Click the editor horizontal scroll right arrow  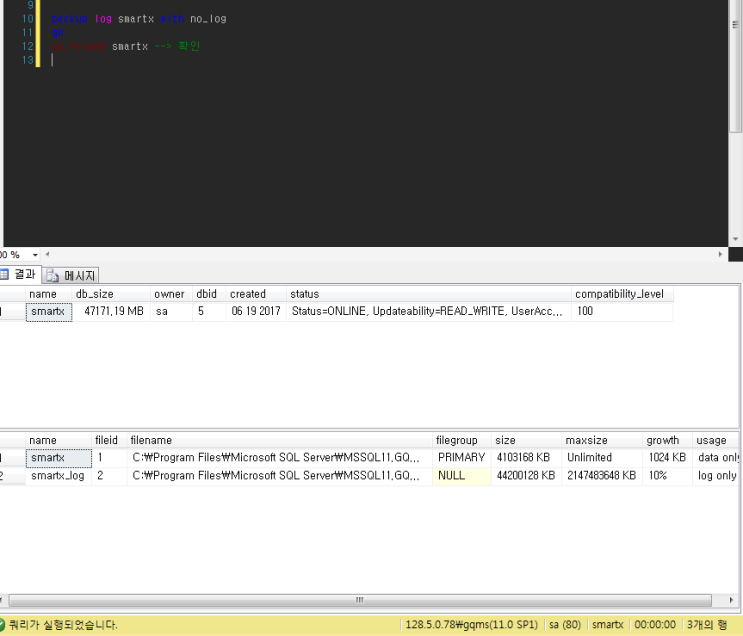click(720, 254)
